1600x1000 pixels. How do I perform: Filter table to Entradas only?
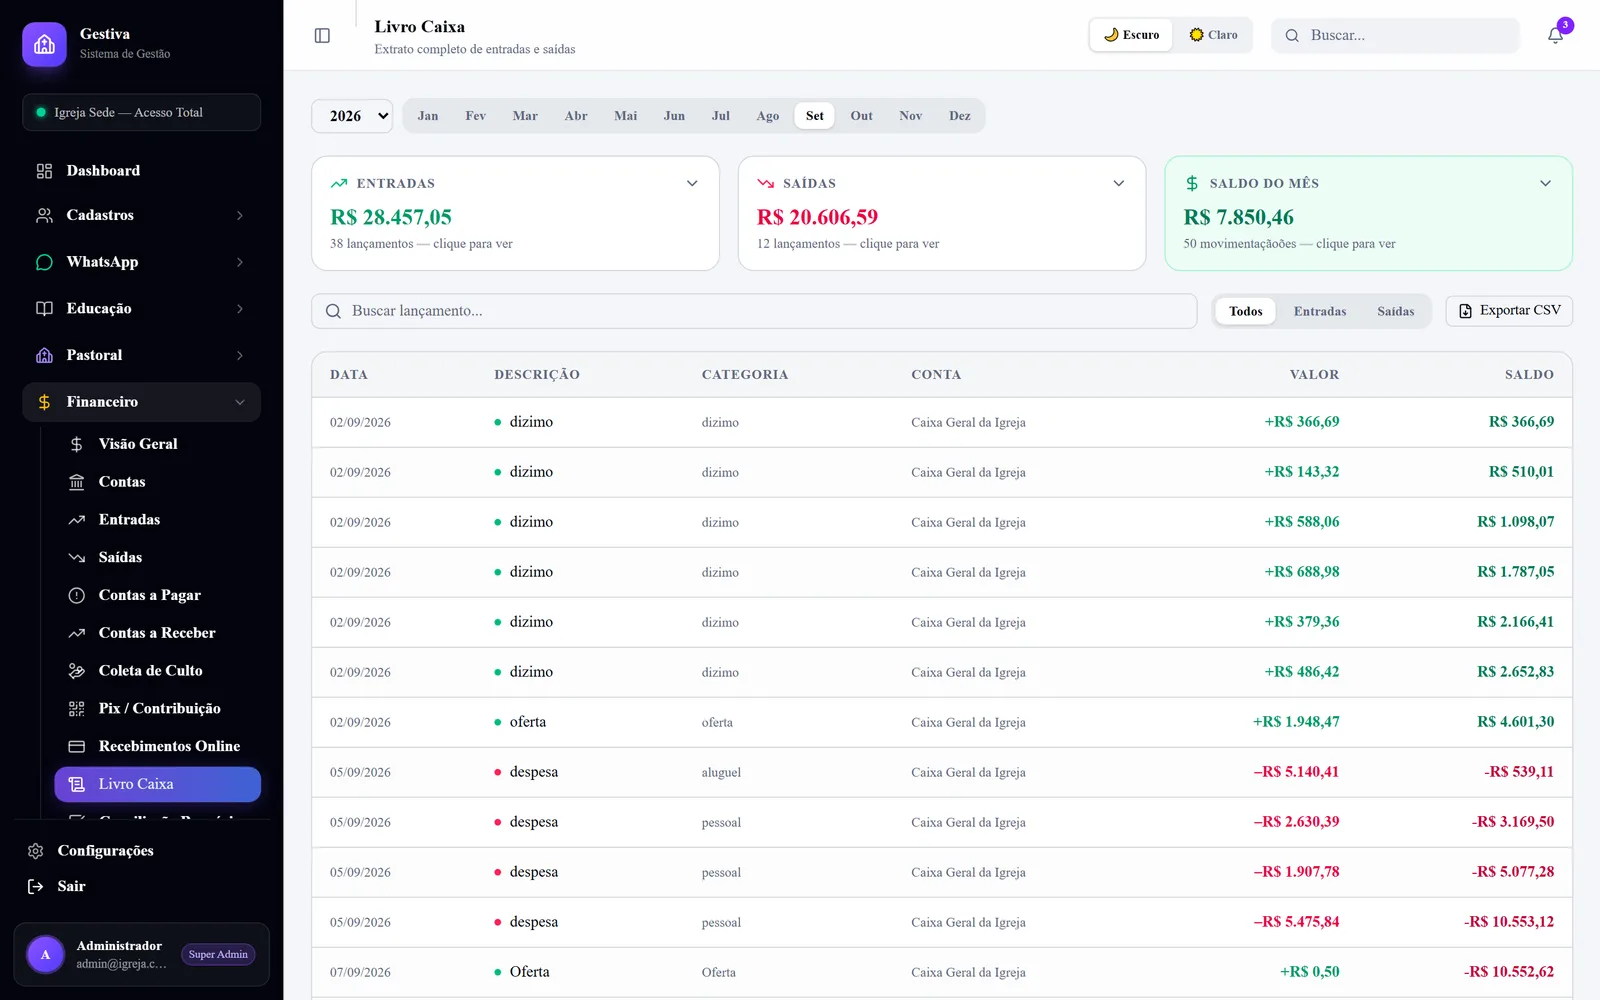pos(1320,311)
